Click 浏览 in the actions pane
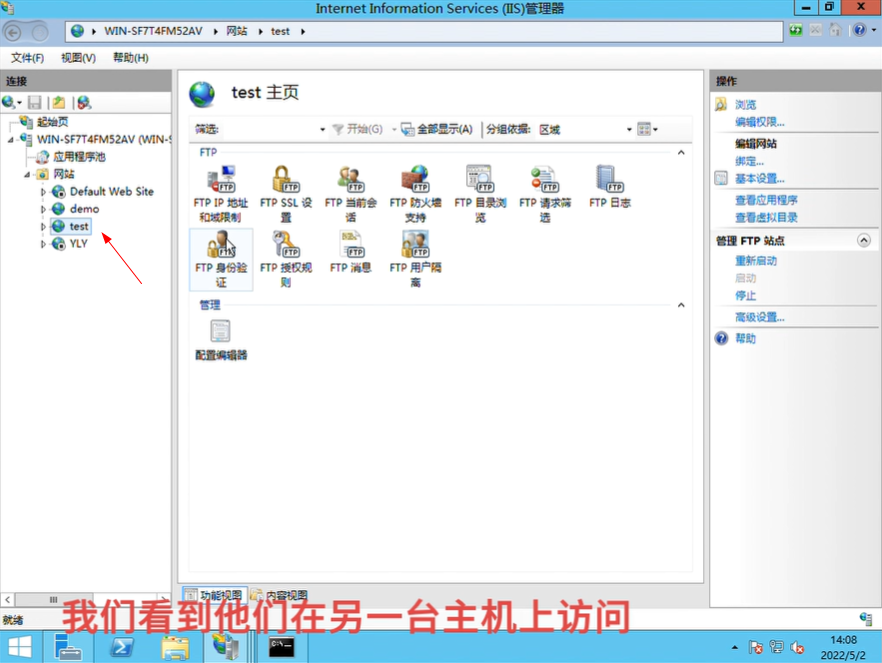The image size is (882, 663). (745, 105)
